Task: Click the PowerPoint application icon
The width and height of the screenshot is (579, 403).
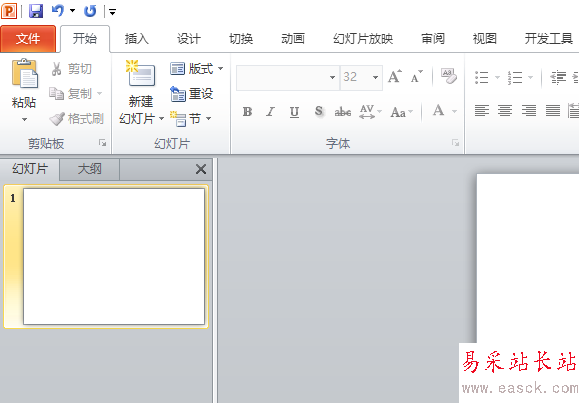Action: [x=9, y=11]
